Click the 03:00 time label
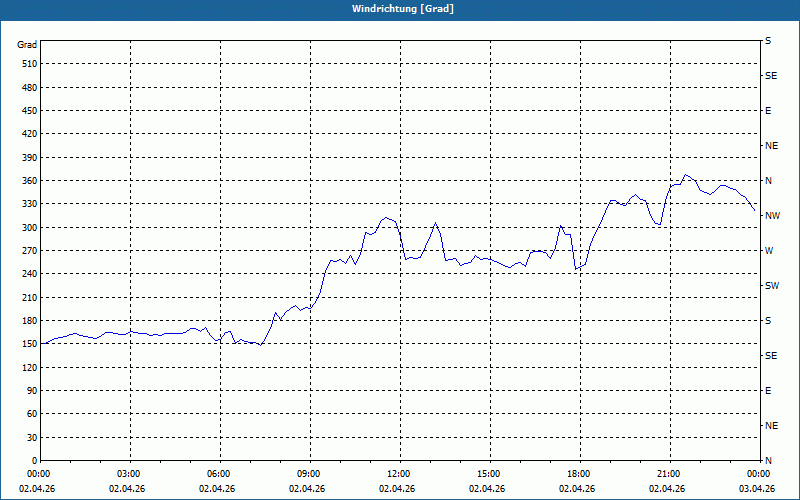Viewport: 800px width, 500px height. coord(129,474)
